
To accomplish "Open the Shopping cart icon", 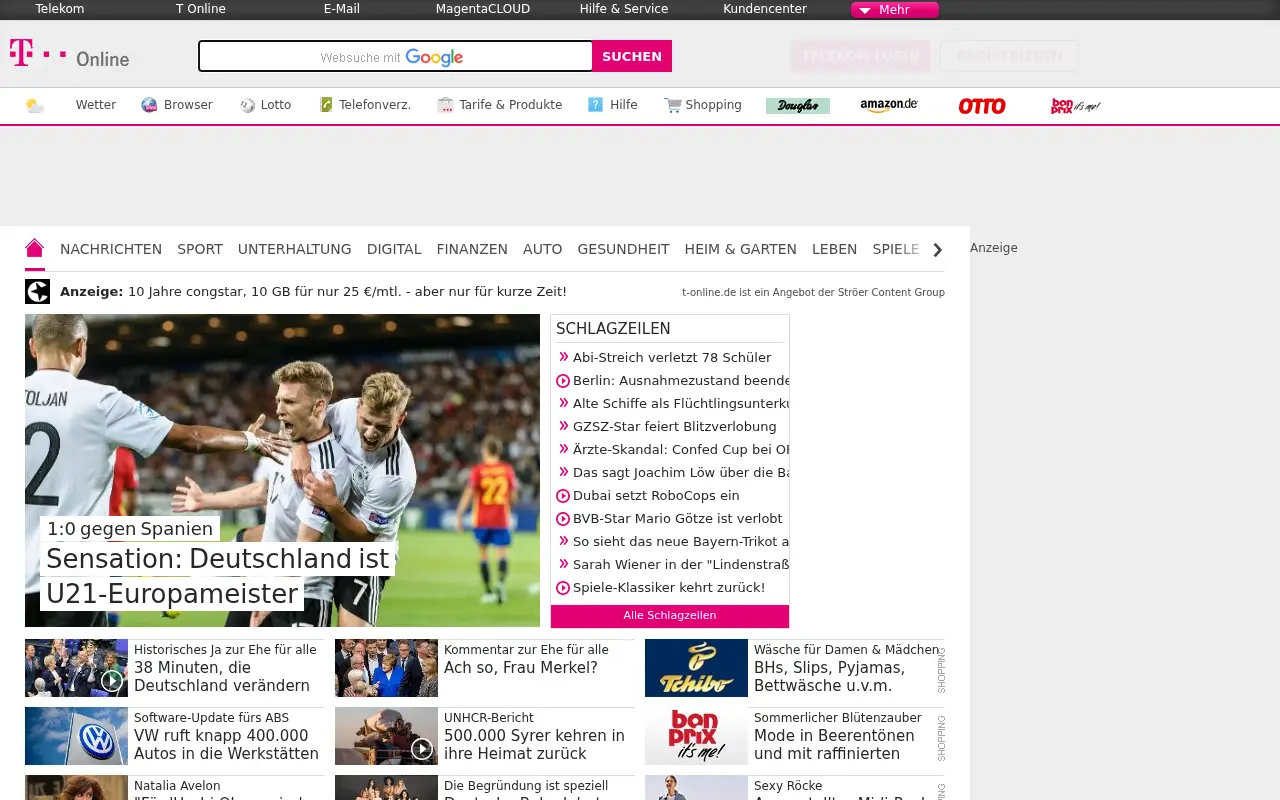I will coord(673,105).
